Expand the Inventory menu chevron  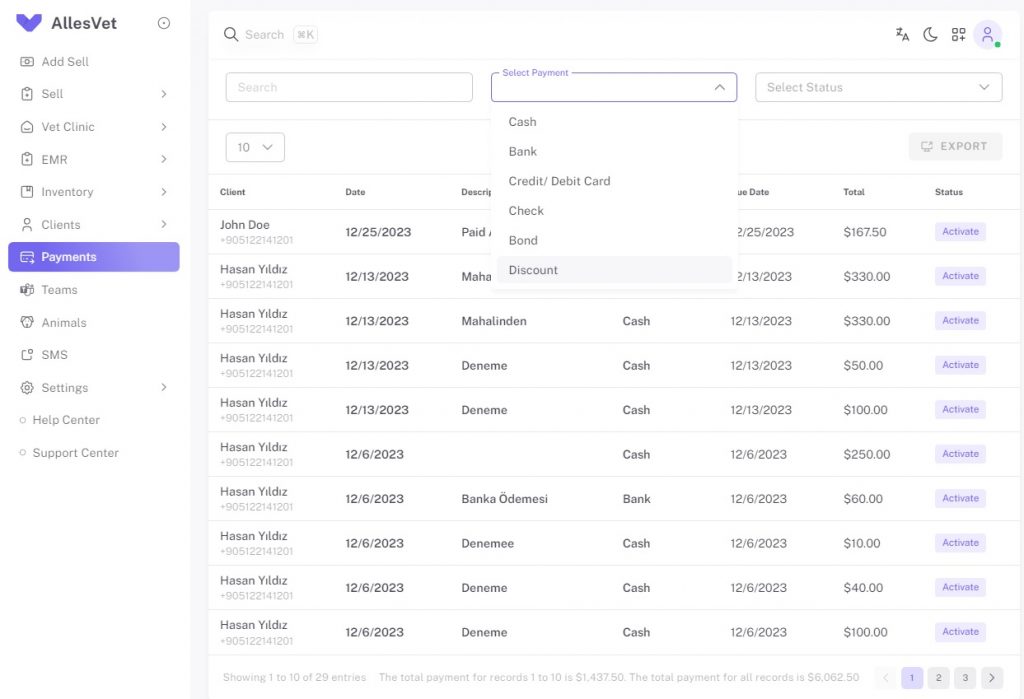163,191
